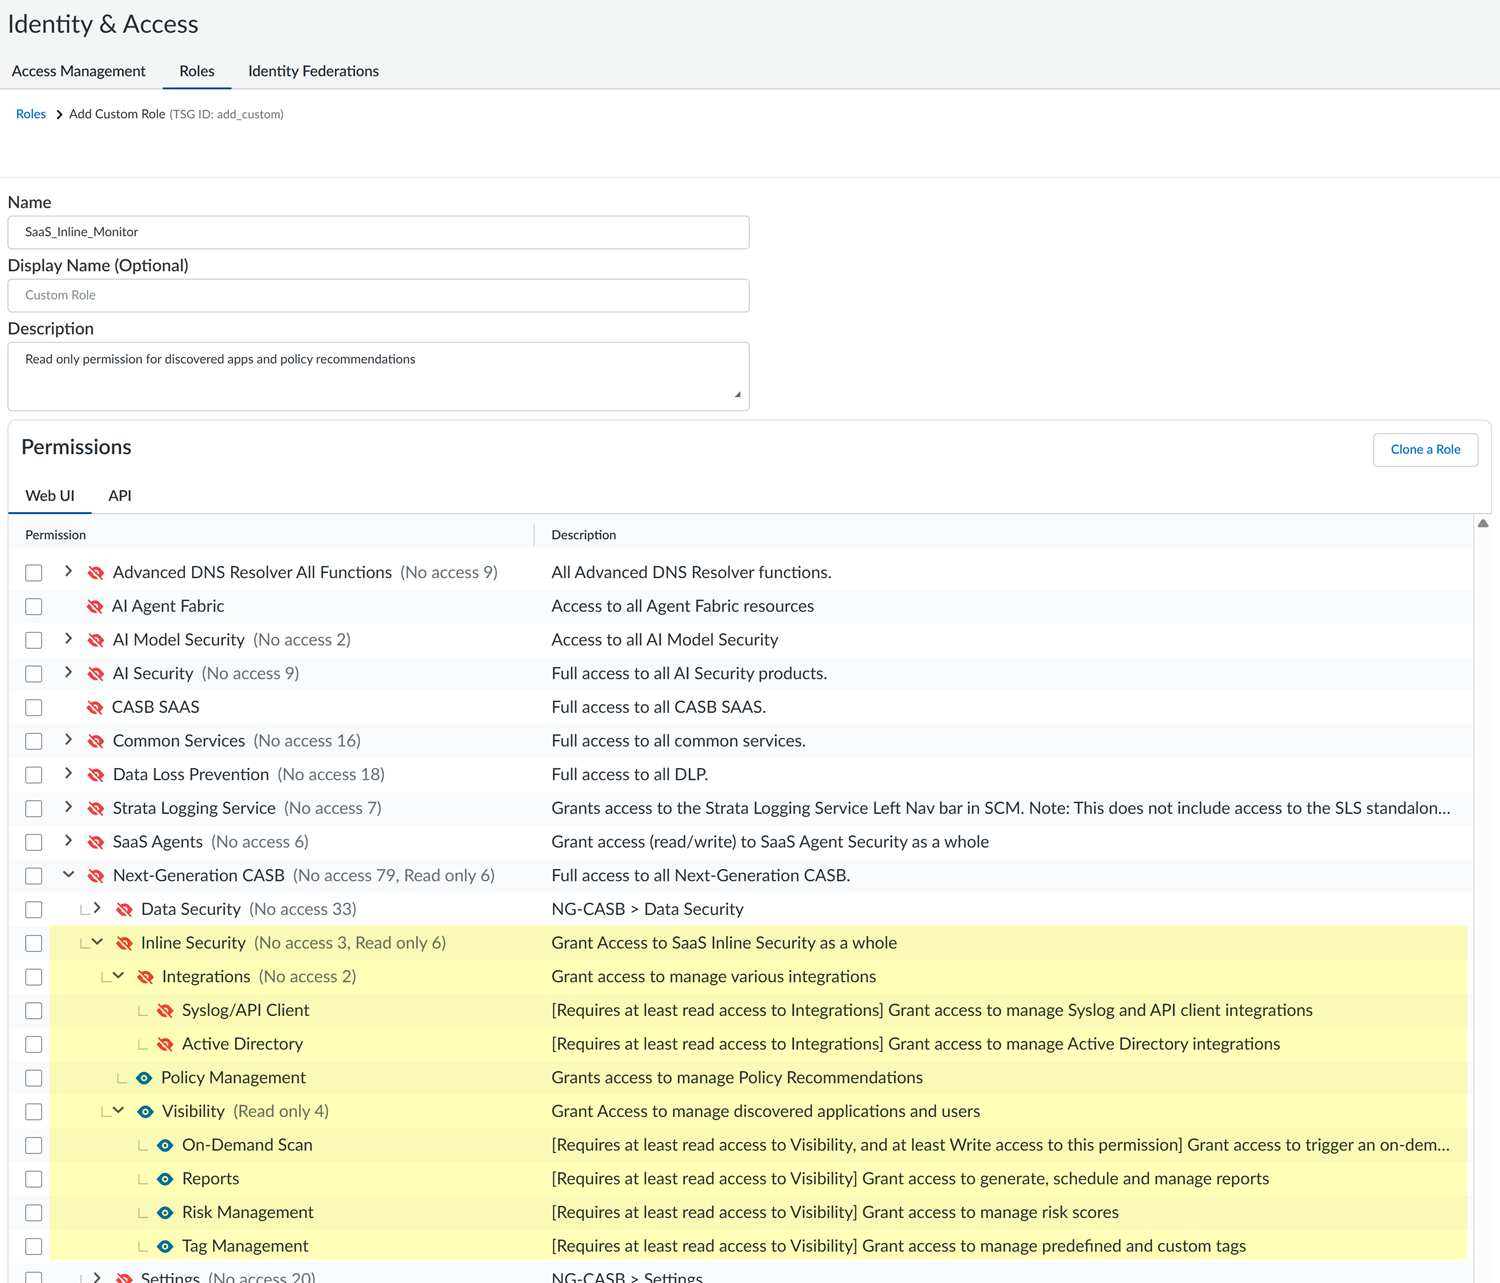
Task: Expand the SaaS Agents permission group
Action: coord(68,841)
